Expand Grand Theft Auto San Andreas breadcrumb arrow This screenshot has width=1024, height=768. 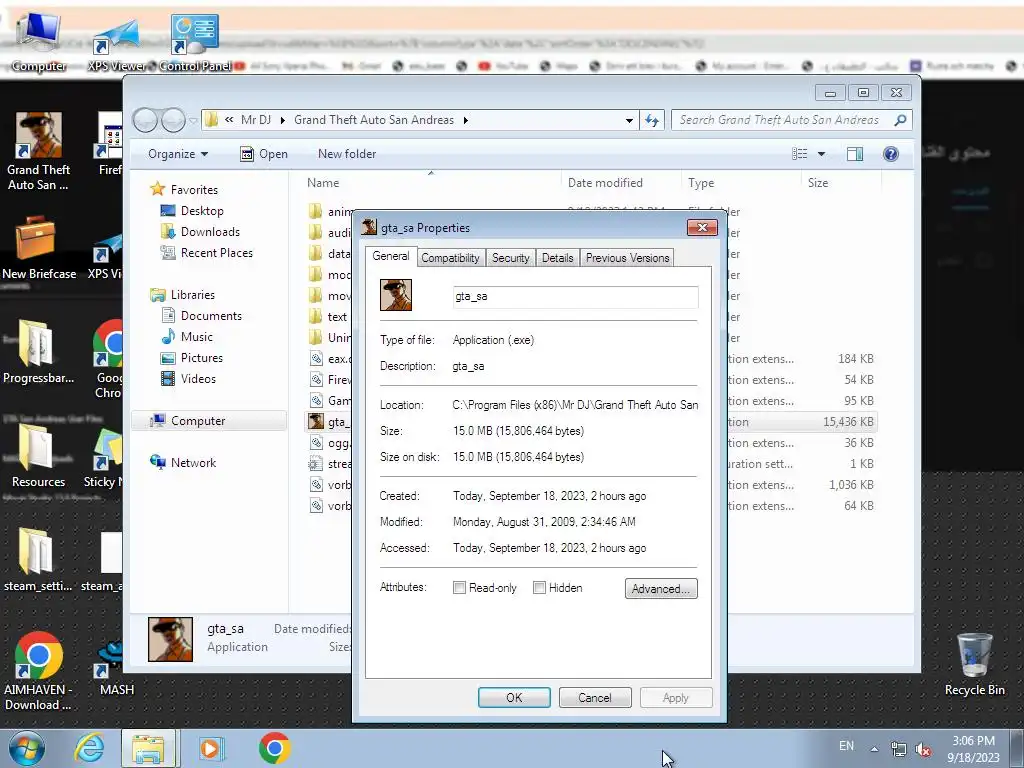(x=466, y=120)
